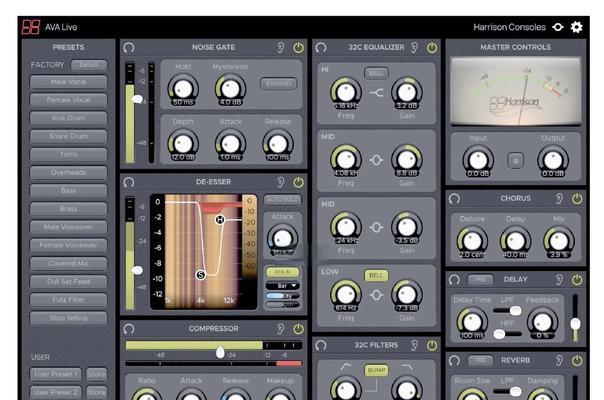
Task: Click the De-Esser ear listen icon
Action: [281, 182]
